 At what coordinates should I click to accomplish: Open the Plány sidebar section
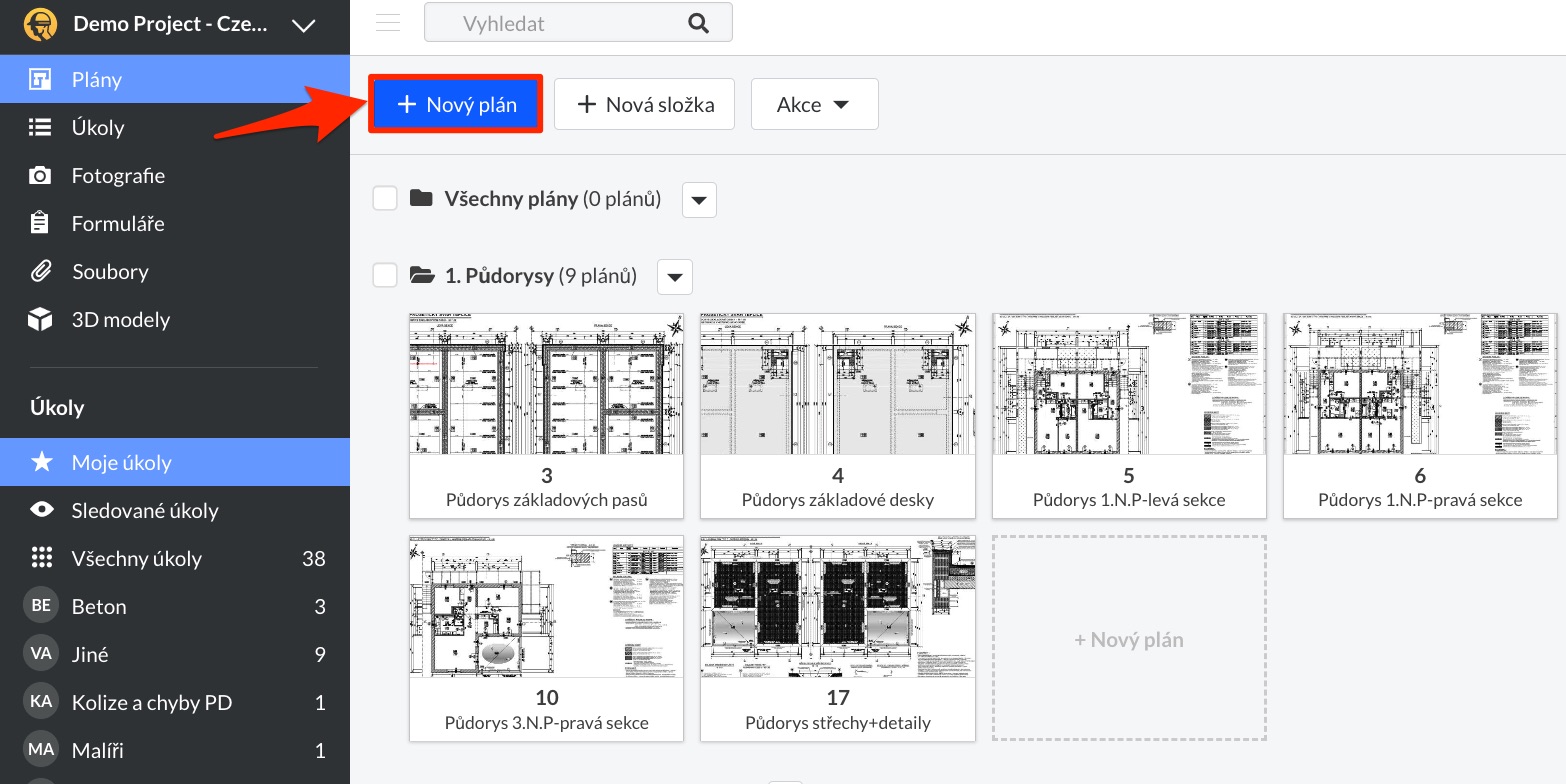pos(175,79)
